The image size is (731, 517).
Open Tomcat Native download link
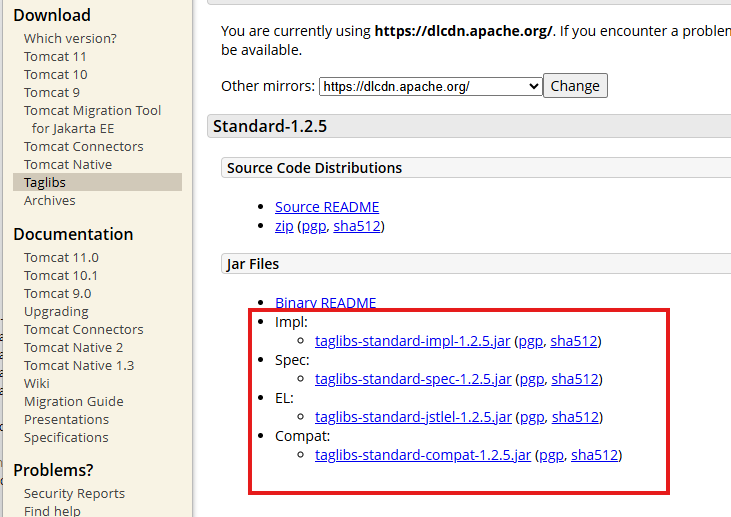(x=68, y=165)
